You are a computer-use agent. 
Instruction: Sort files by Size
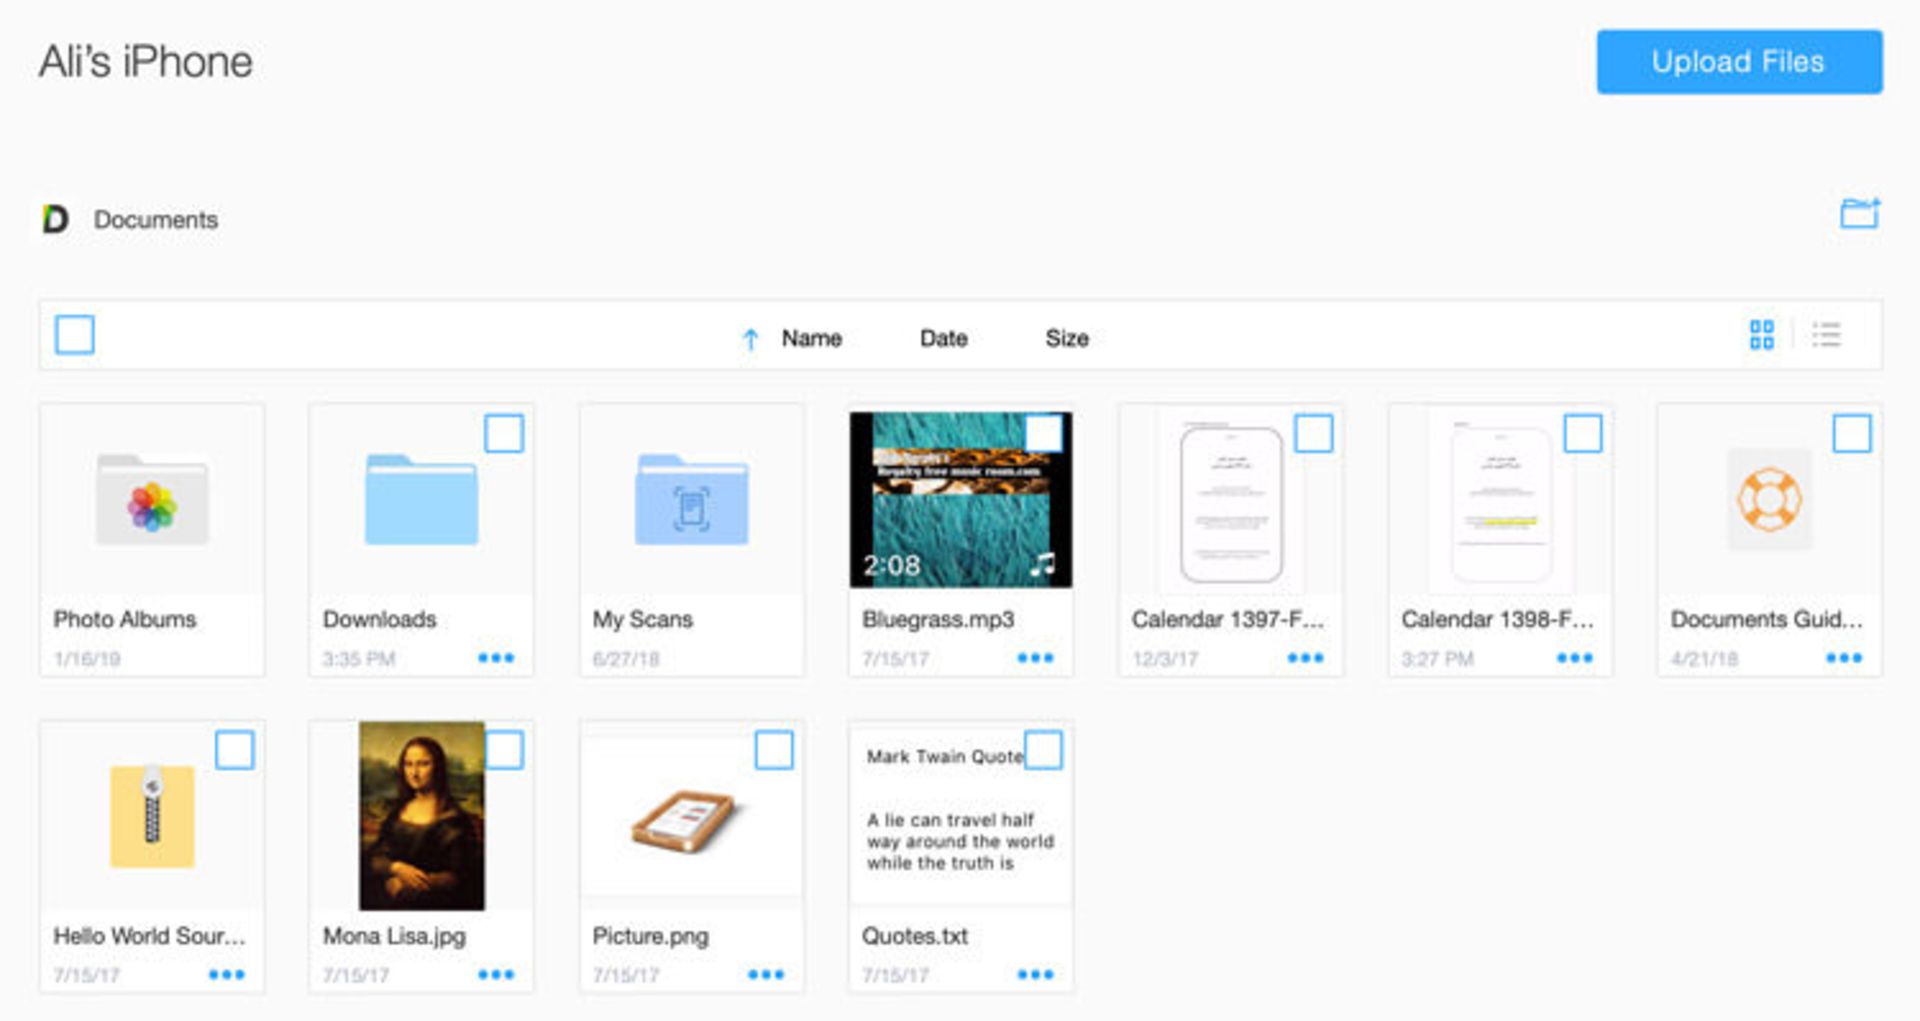pyautogui.click(x=1067, y=338)
